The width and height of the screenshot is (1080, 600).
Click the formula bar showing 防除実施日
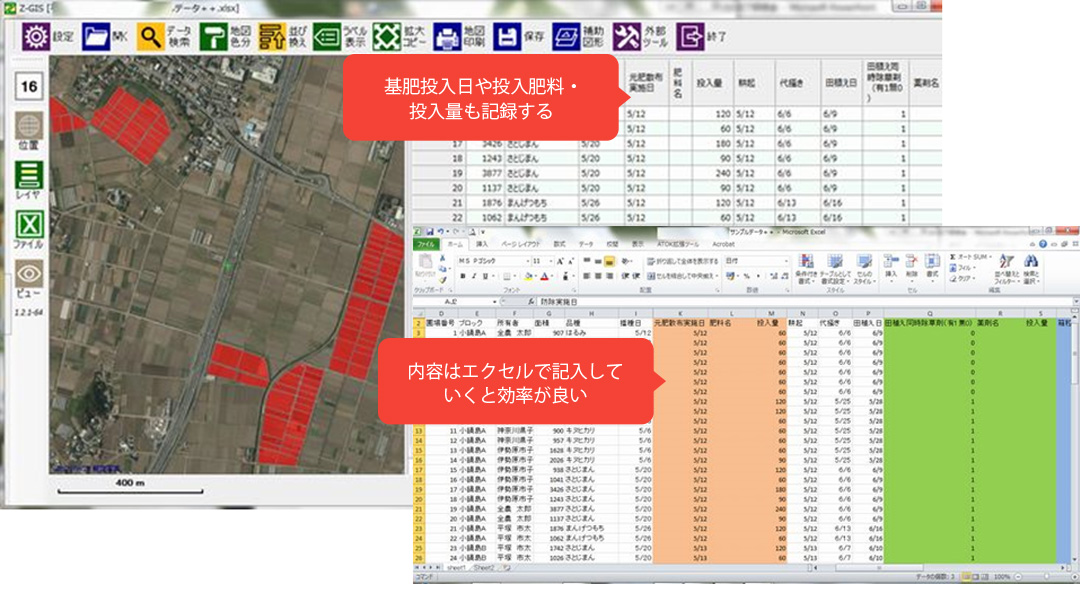(x=804, y=302)
